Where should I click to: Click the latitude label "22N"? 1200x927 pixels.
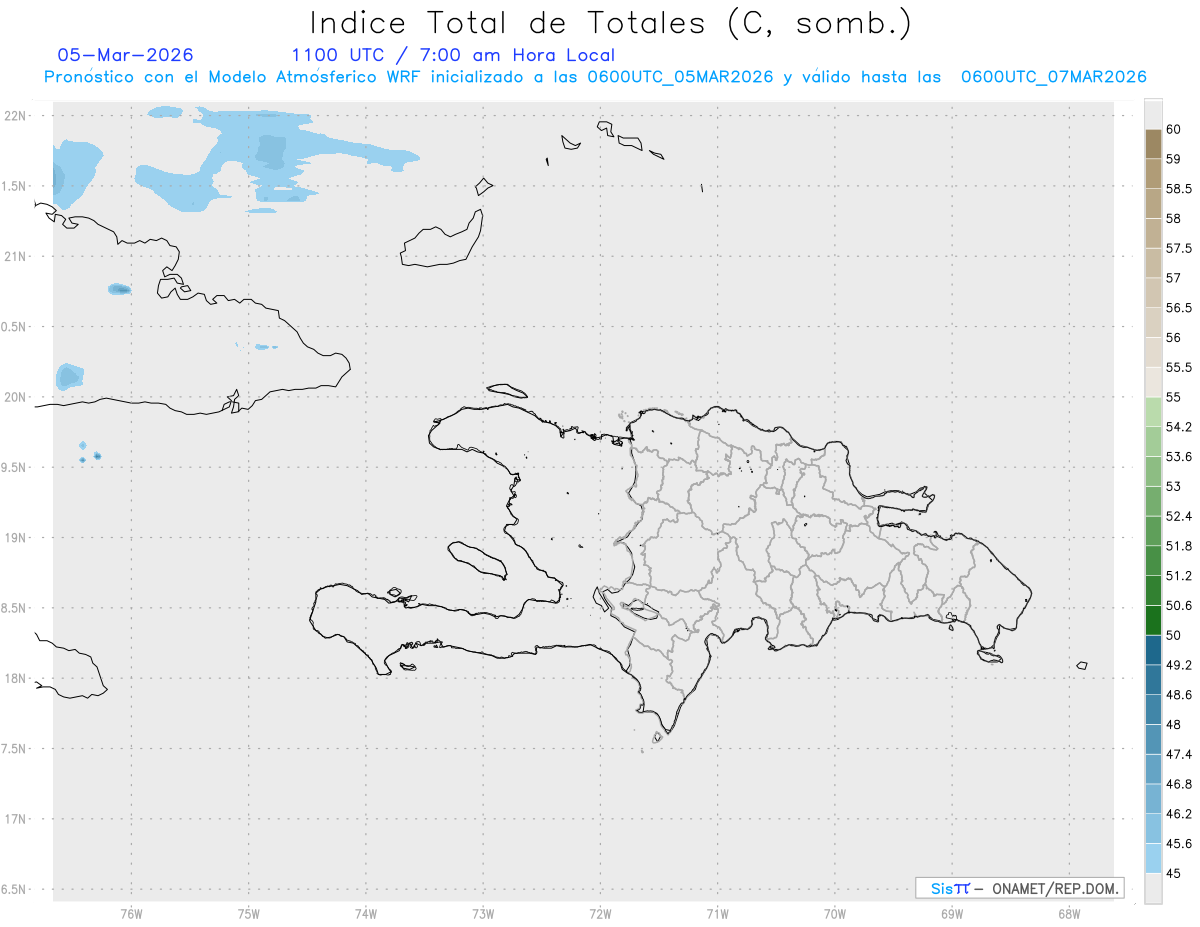[x=17, y=115]
